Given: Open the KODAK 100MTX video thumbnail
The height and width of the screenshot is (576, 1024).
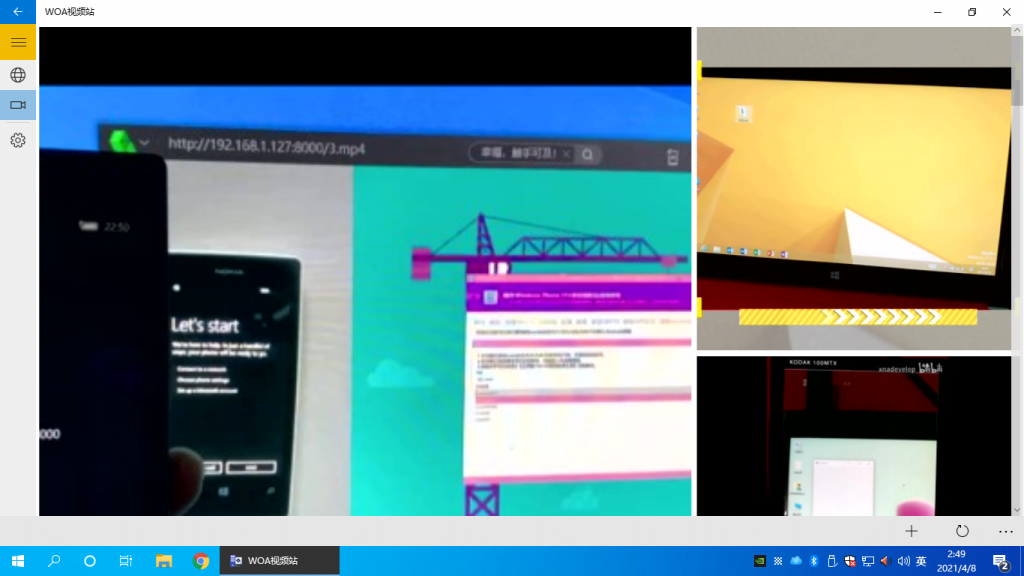Looking at the screenshot, I should click(854, 435).
